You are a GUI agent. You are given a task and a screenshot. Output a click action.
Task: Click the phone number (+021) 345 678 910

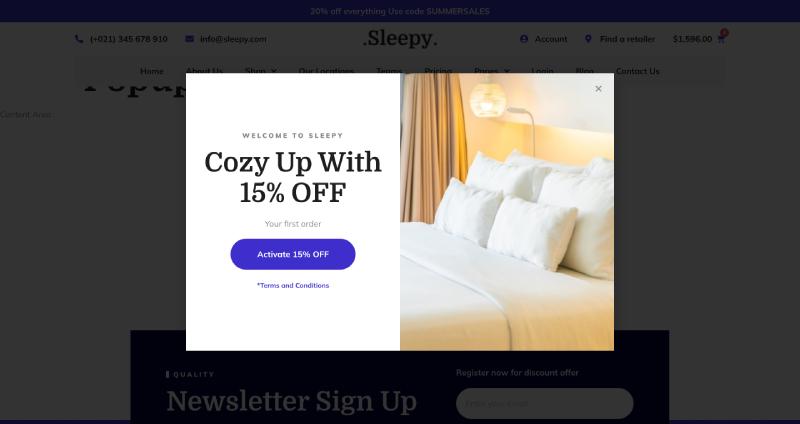pyautogui.click(x=129, y=39)
